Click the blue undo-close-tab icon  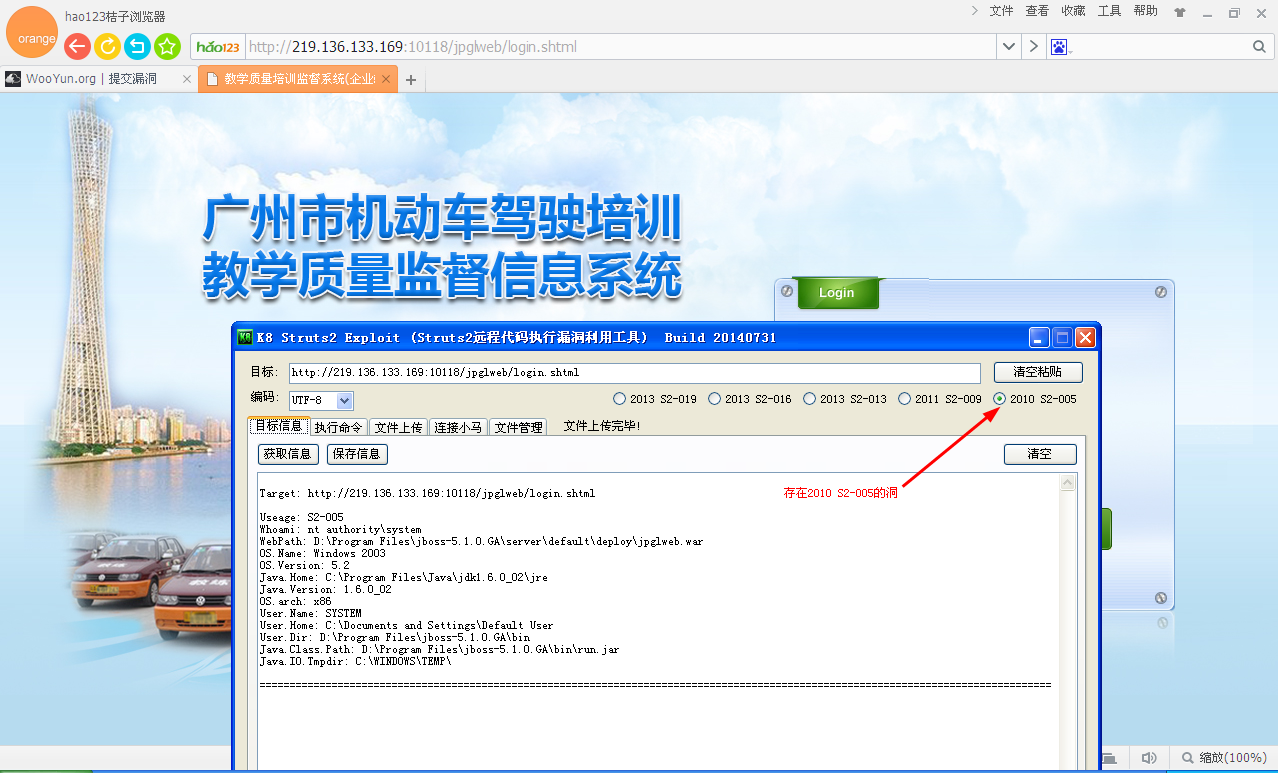tap(137, 46)
